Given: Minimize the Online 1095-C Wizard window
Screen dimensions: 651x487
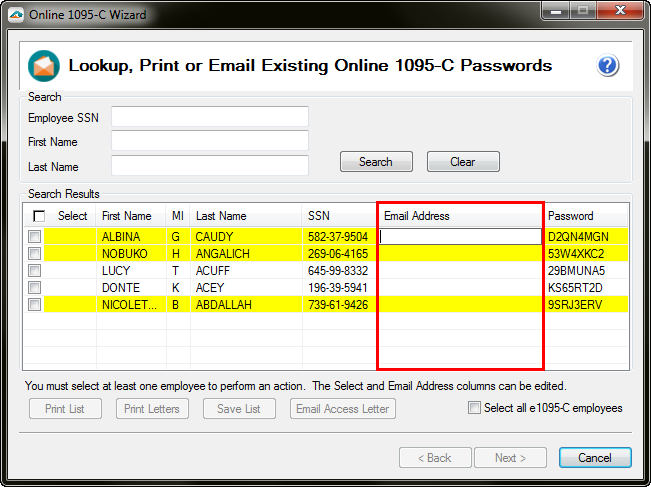Looking at the screenshot, I should point(556,11).
